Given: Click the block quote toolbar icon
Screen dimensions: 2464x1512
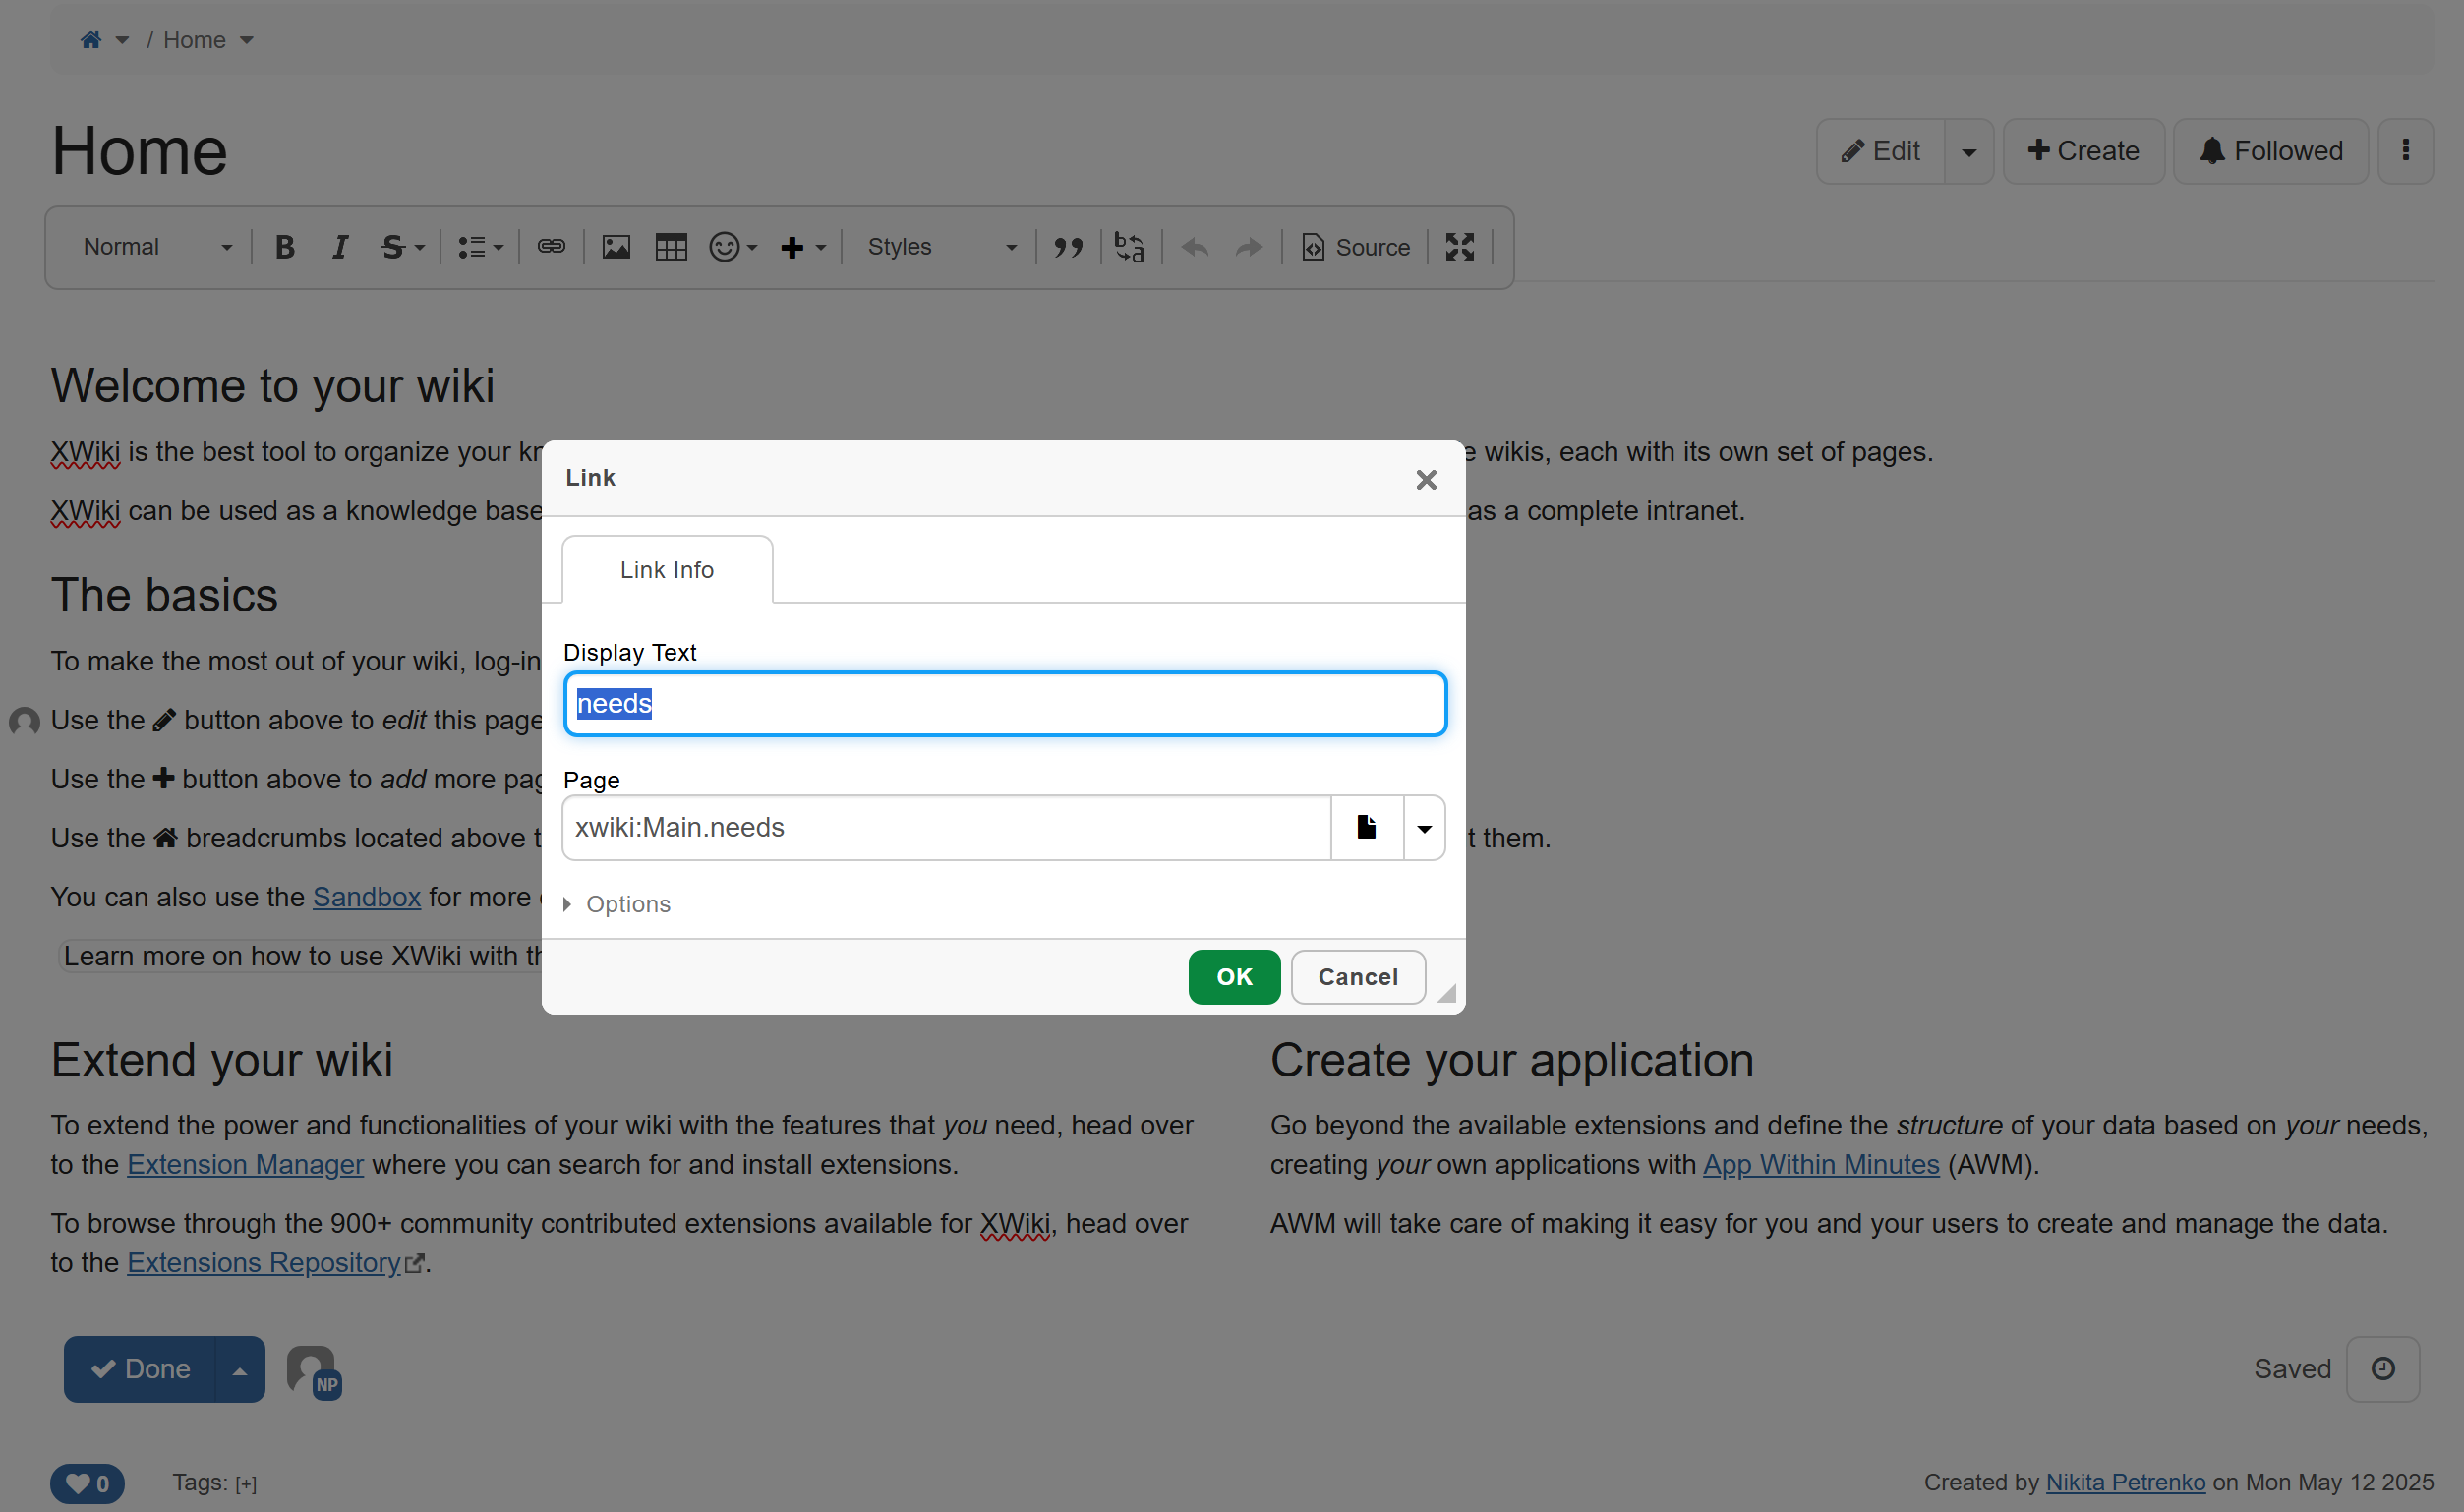Looking at the screenshot, I should (1068, 247).
